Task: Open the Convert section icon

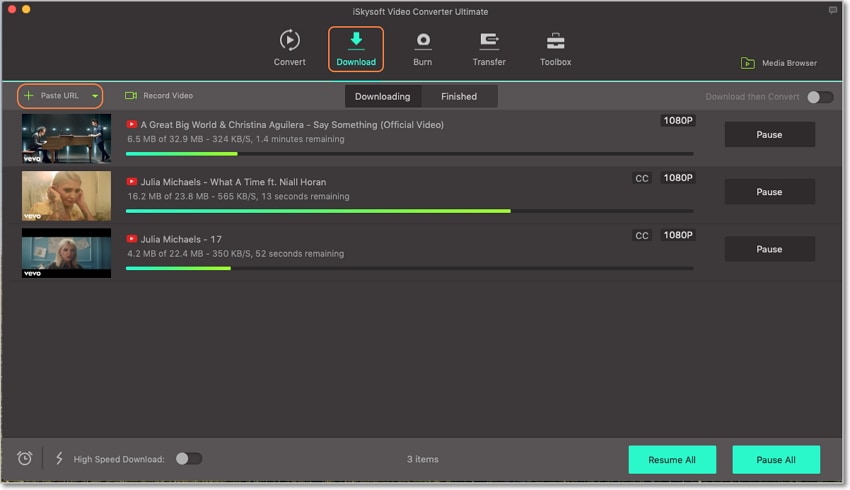Action: pyautogui.click(x=289, y=41)
